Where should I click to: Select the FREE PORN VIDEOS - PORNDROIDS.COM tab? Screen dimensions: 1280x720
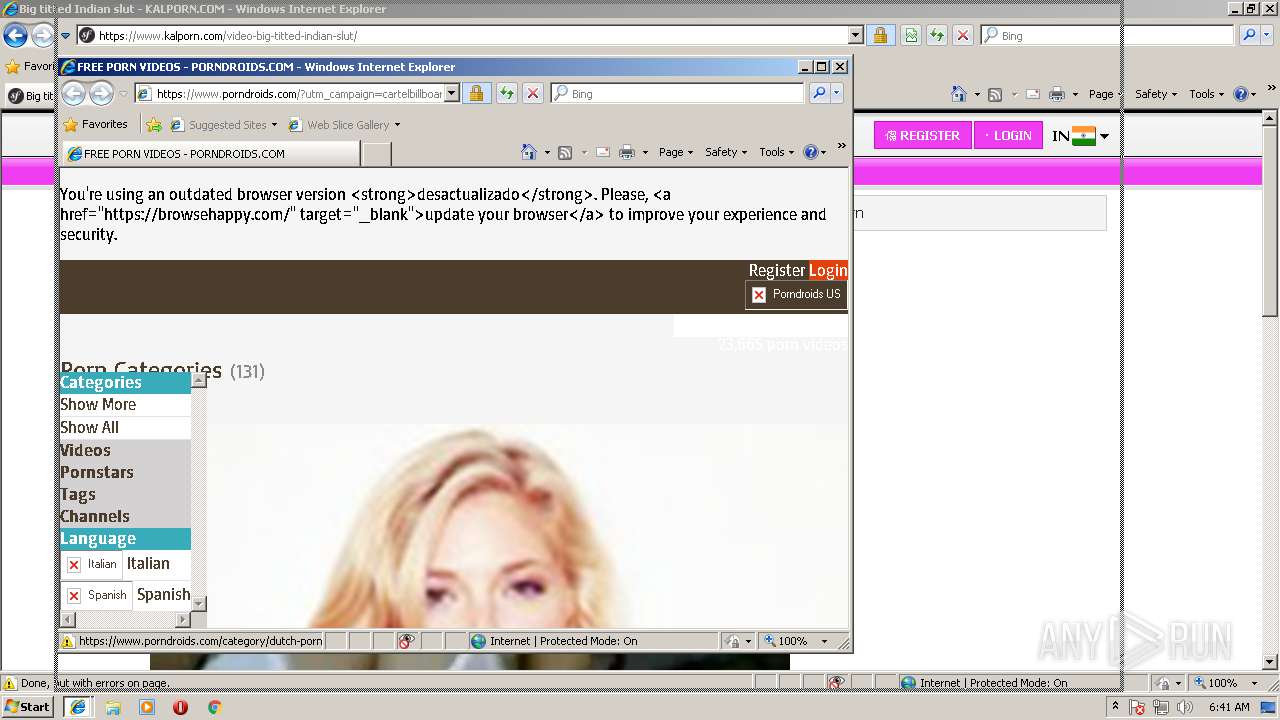pos(210,153)
